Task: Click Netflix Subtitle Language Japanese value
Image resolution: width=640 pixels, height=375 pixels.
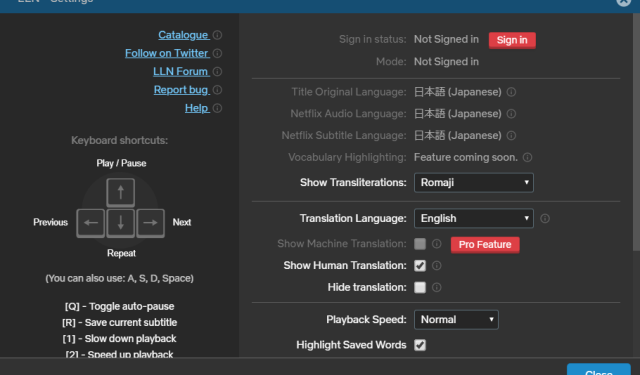Action: pos(458,135)
